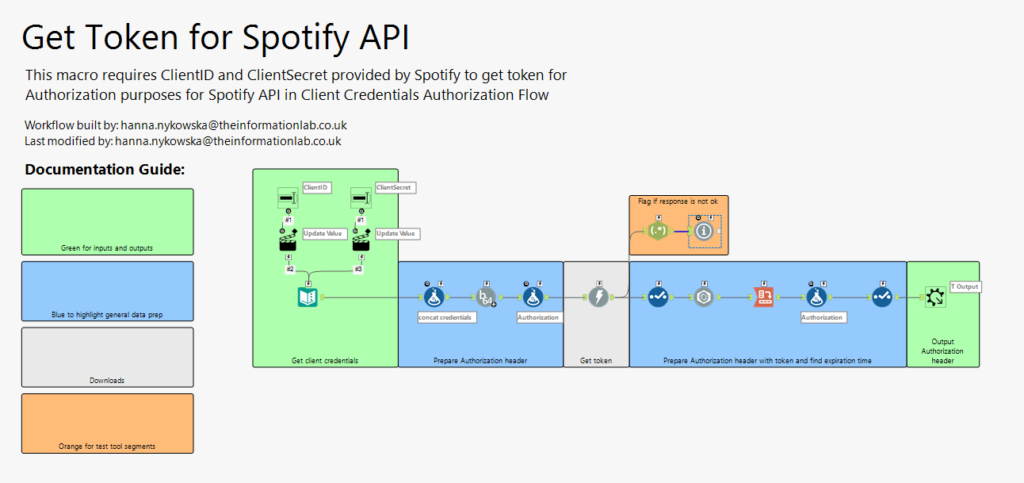Click the Last modified by email line
This screenshot has height=483, width=1024.
click(183, 140)
